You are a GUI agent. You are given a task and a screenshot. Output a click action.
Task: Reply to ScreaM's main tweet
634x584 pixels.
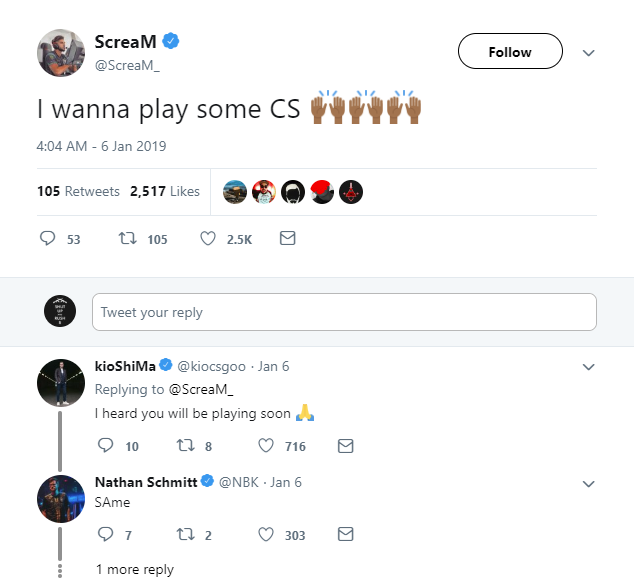47,239
